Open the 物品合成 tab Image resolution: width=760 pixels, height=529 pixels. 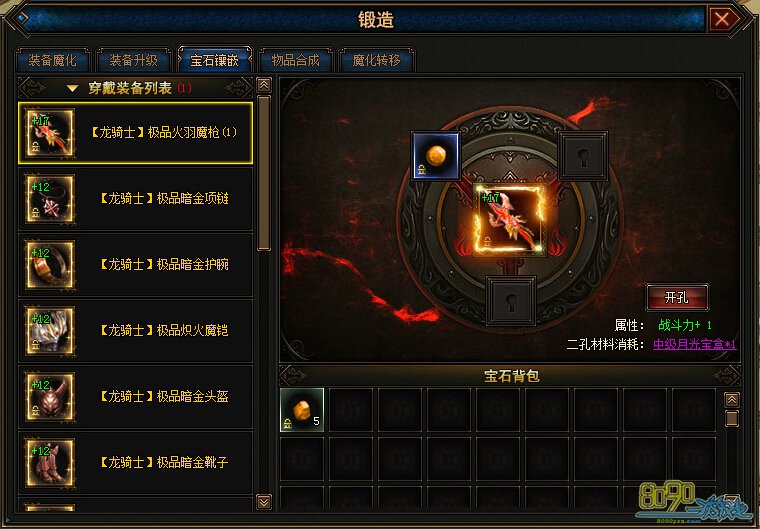tap(296, 60)
